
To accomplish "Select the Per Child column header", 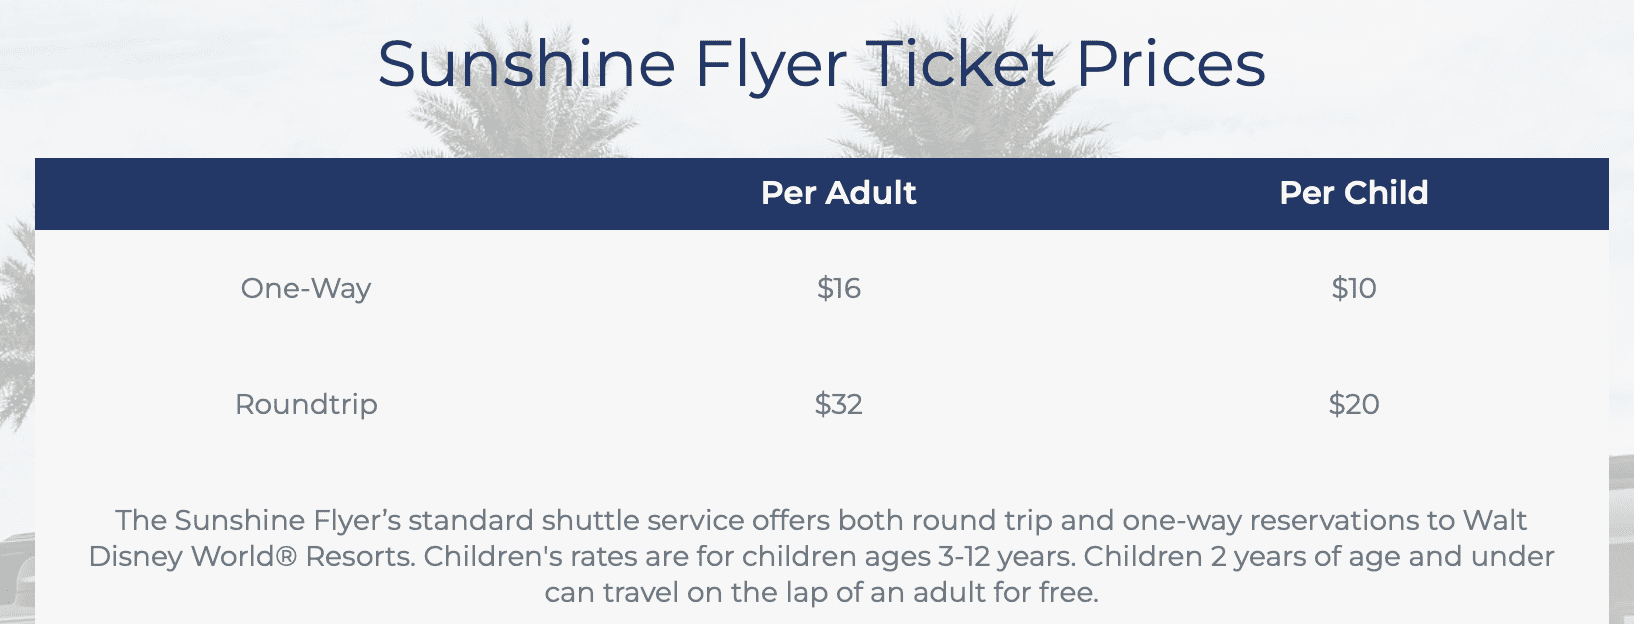I will point(1353,193).
